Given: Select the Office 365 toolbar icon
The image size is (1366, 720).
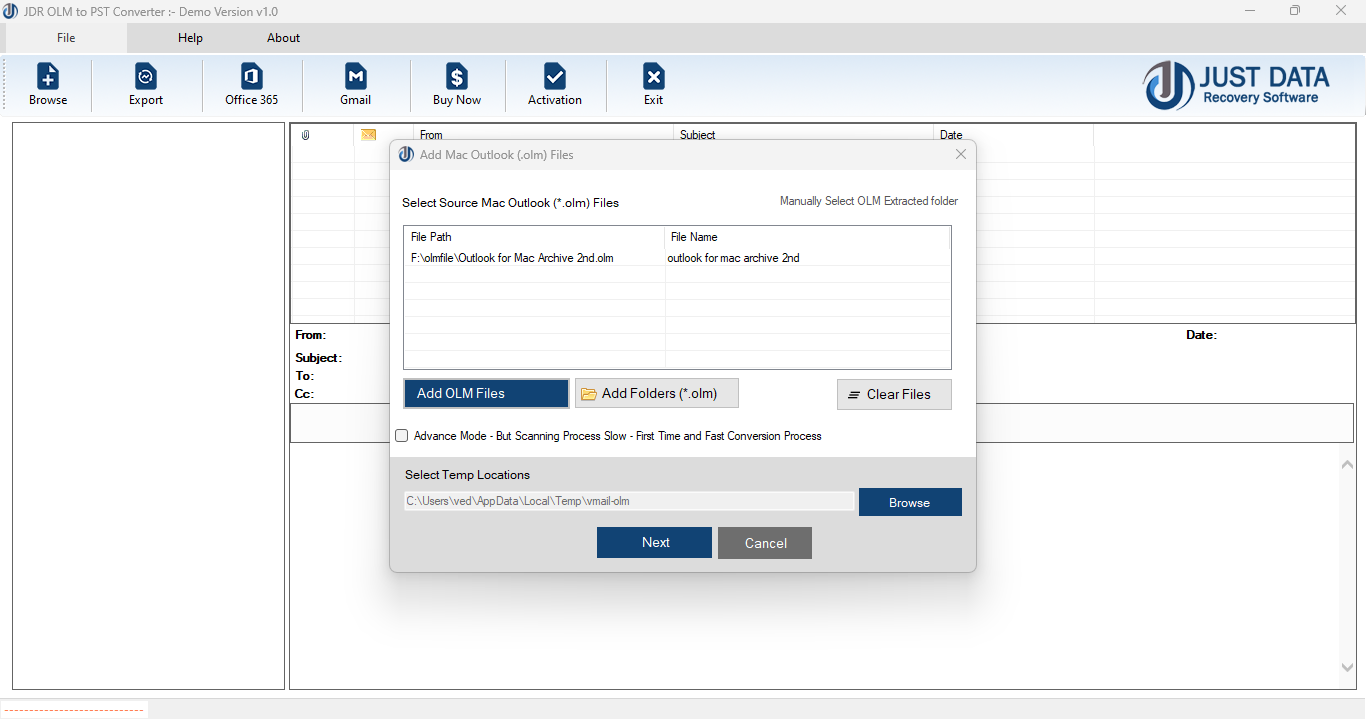Looking at the screenshot, I should [252, 84].
